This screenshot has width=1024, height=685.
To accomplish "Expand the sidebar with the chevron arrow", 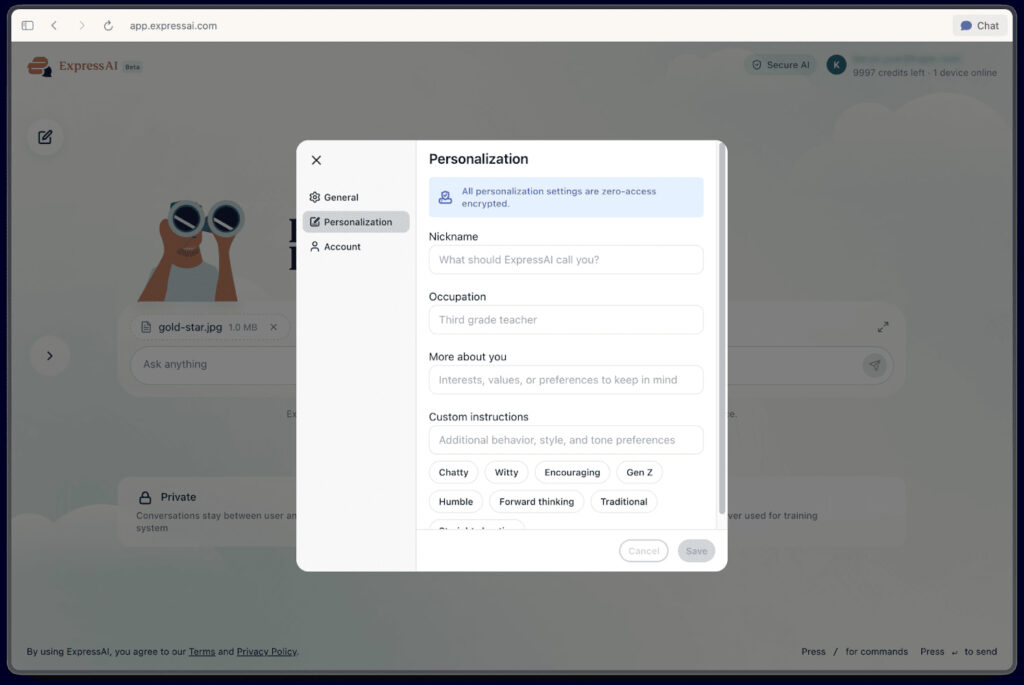I will coord(50,355).
